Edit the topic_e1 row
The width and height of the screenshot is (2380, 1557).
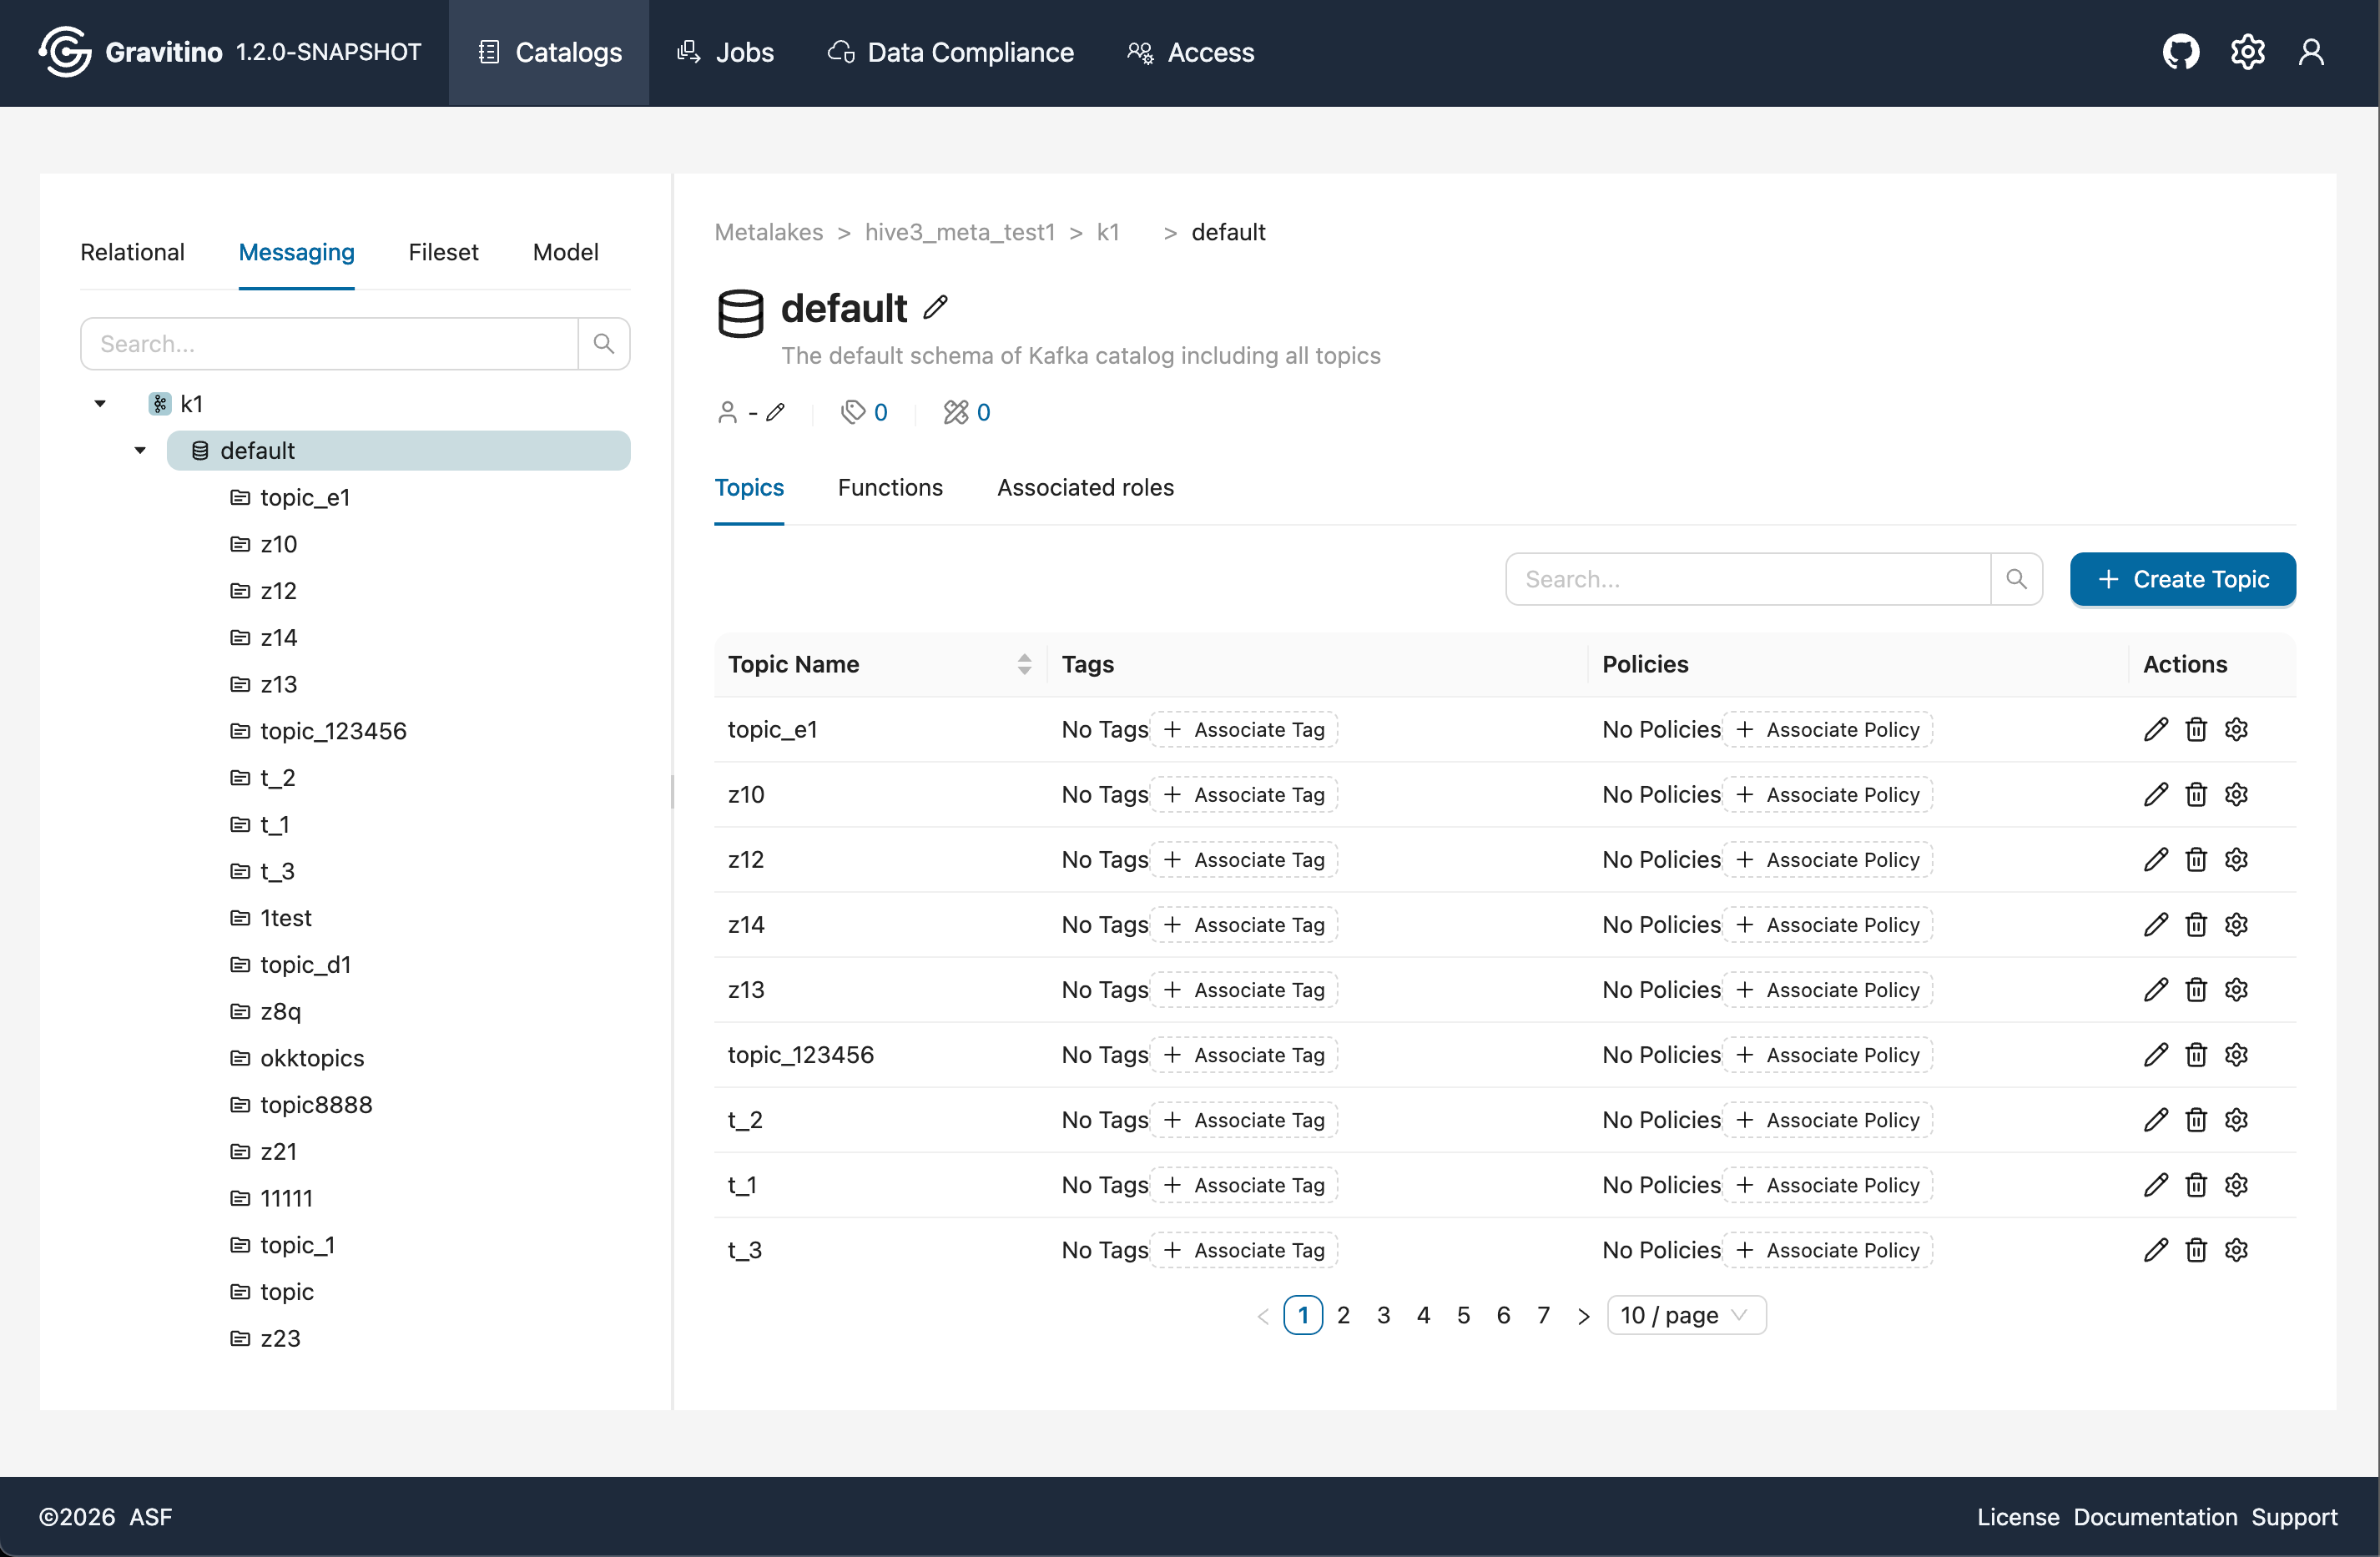click(x=2156, y=729)
